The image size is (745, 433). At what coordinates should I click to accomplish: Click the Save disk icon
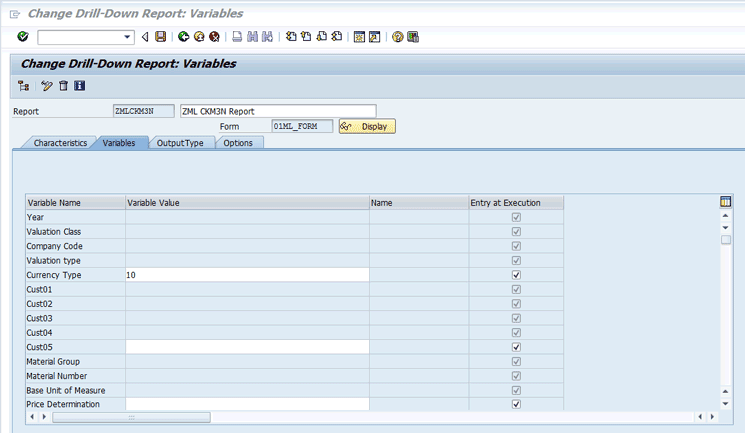(x=160, y=37)
